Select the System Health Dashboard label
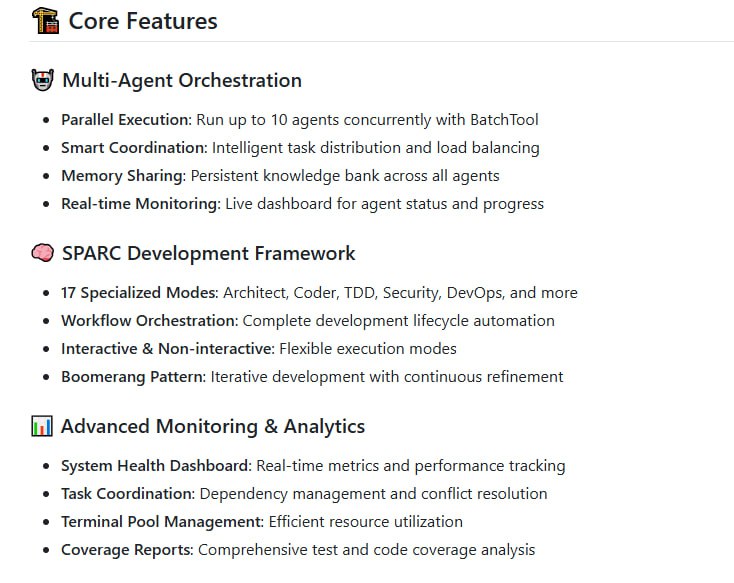The width and height of the screenshot is (734, 583). pos(155,466)
